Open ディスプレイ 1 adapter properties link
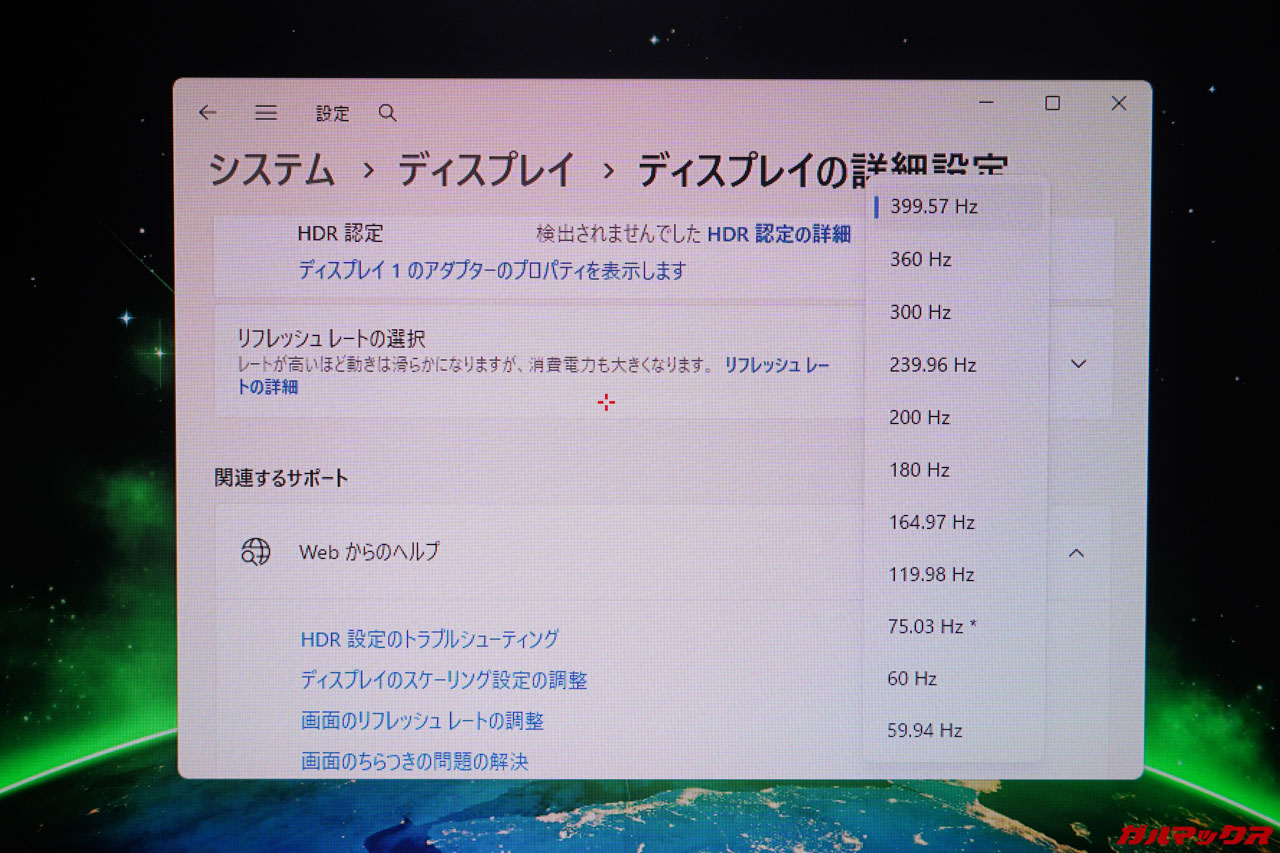Image resolution: width=1280 pixels, height=853 pixels. pos(492,271)
